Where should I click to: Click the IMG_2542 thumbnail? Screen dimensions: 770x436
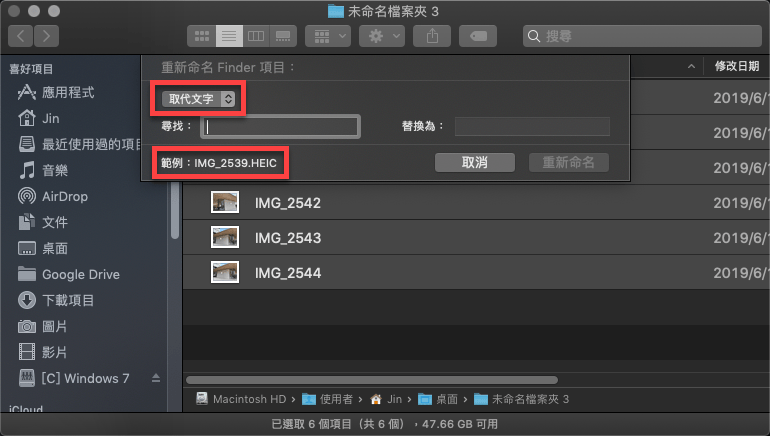pos(225,202)
